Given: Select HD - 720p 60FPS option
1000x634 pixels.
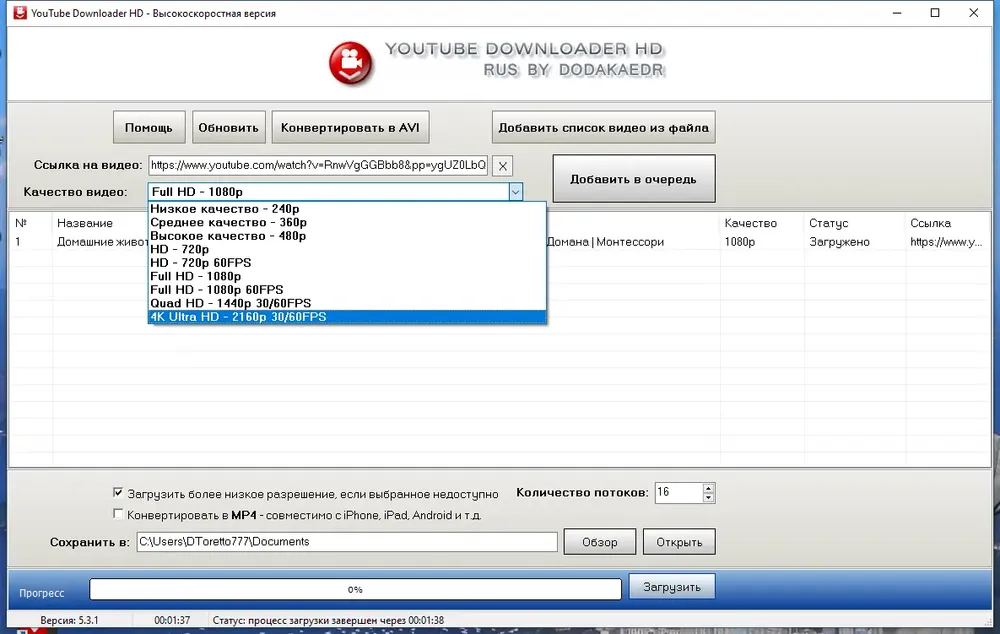Looking at the screenshot, I should pyautogui.click(x=347, y=262).
